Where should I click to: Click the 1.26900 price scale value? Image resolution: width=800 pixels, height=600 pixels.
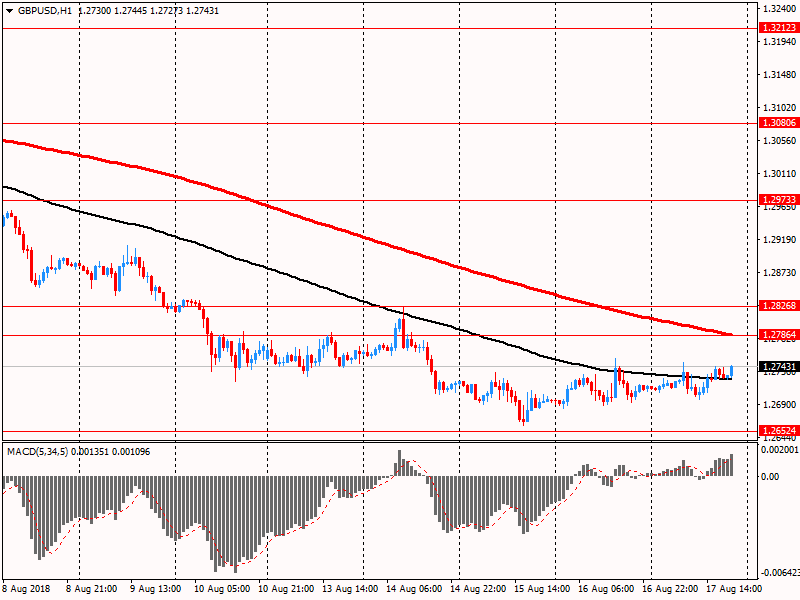pos(780,404)
